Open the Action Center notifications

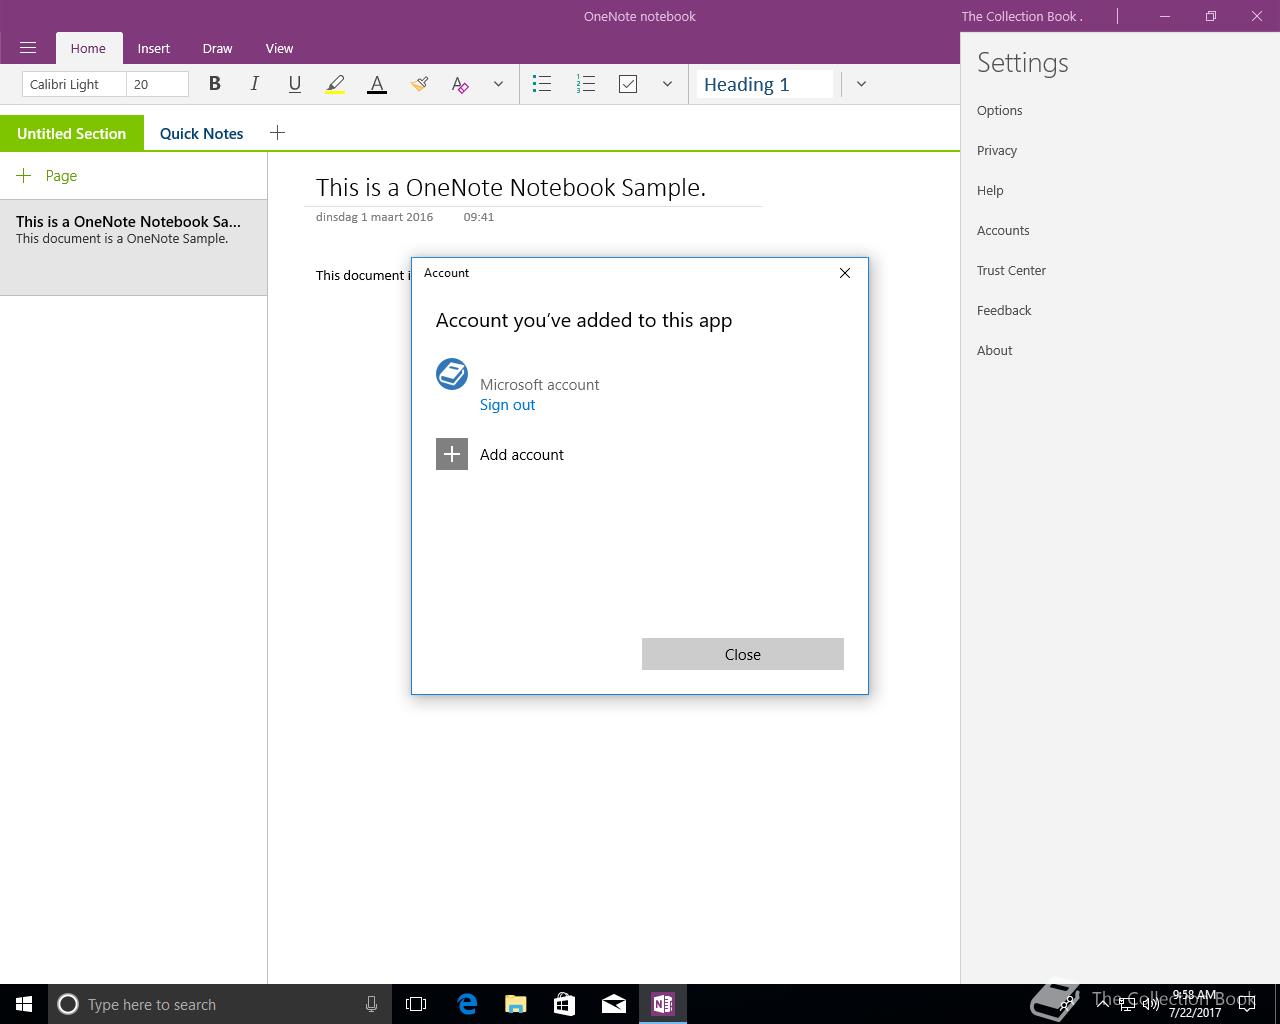[1247, 1004]
